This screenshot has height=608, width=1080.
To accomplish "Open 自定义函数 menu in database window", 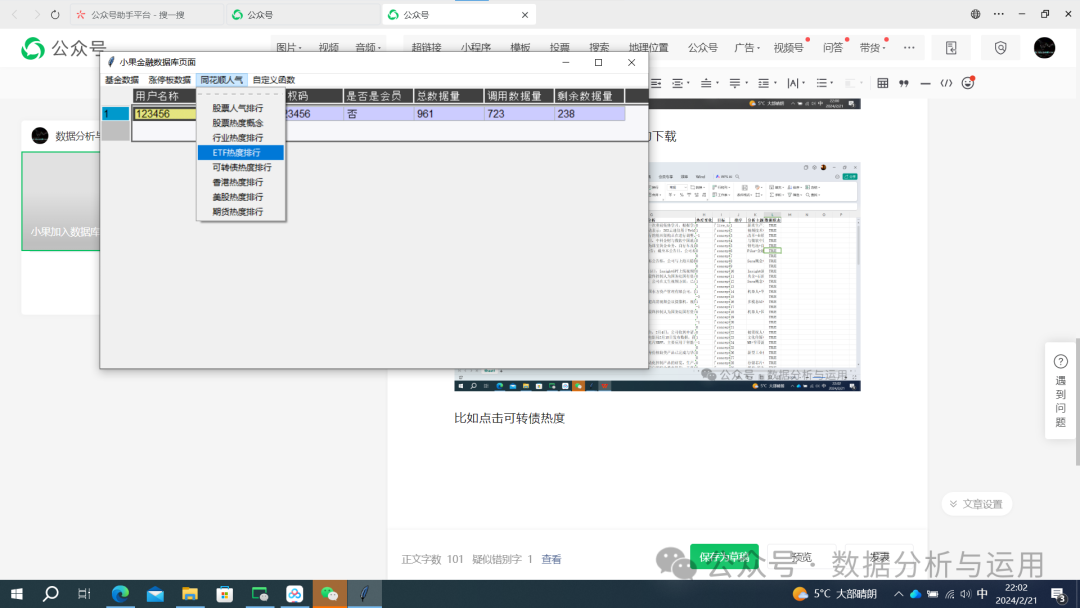I will point(273,80).
